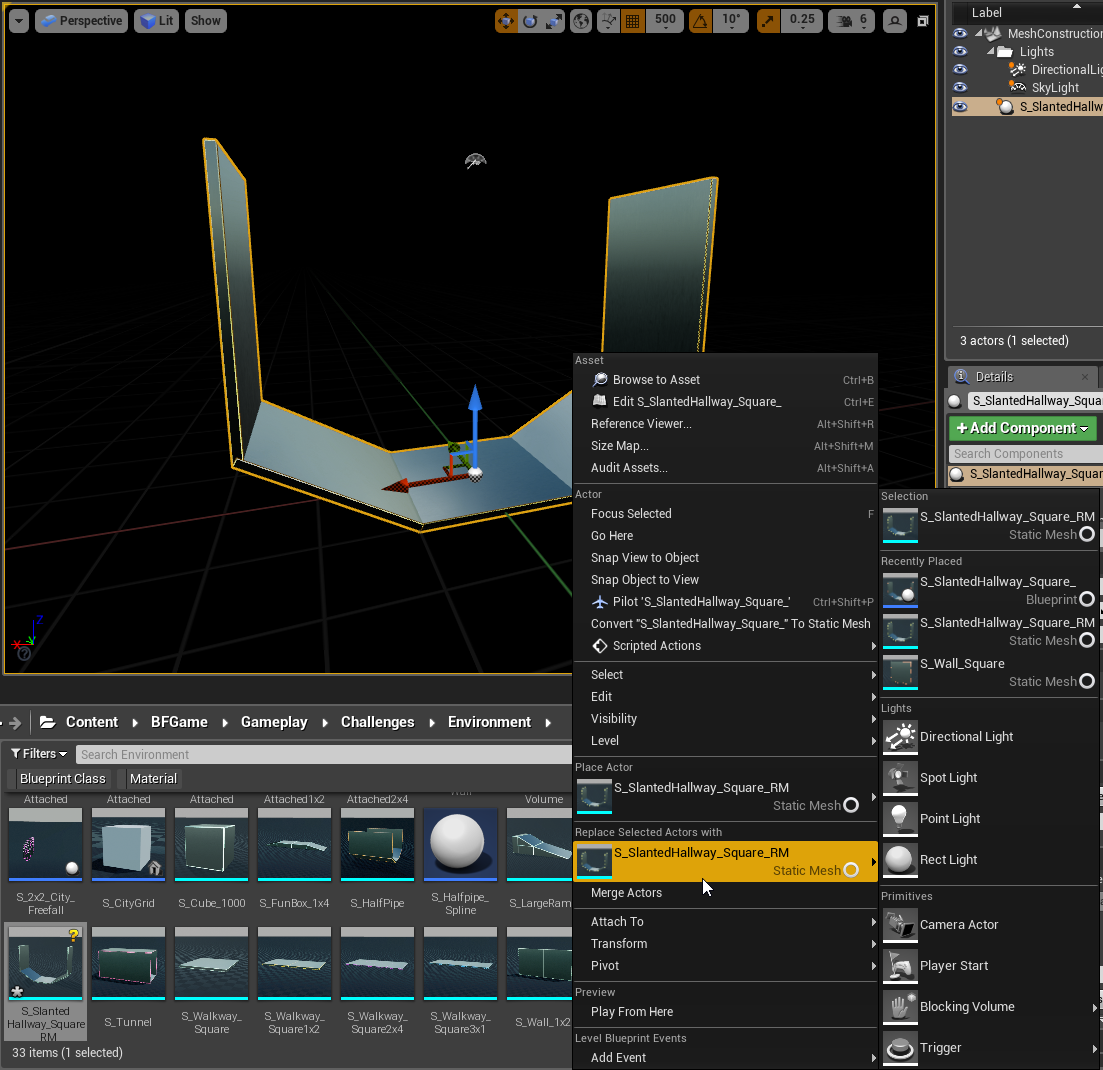
Task: Click the Player Start actor icon
Action: coord(900,966)
